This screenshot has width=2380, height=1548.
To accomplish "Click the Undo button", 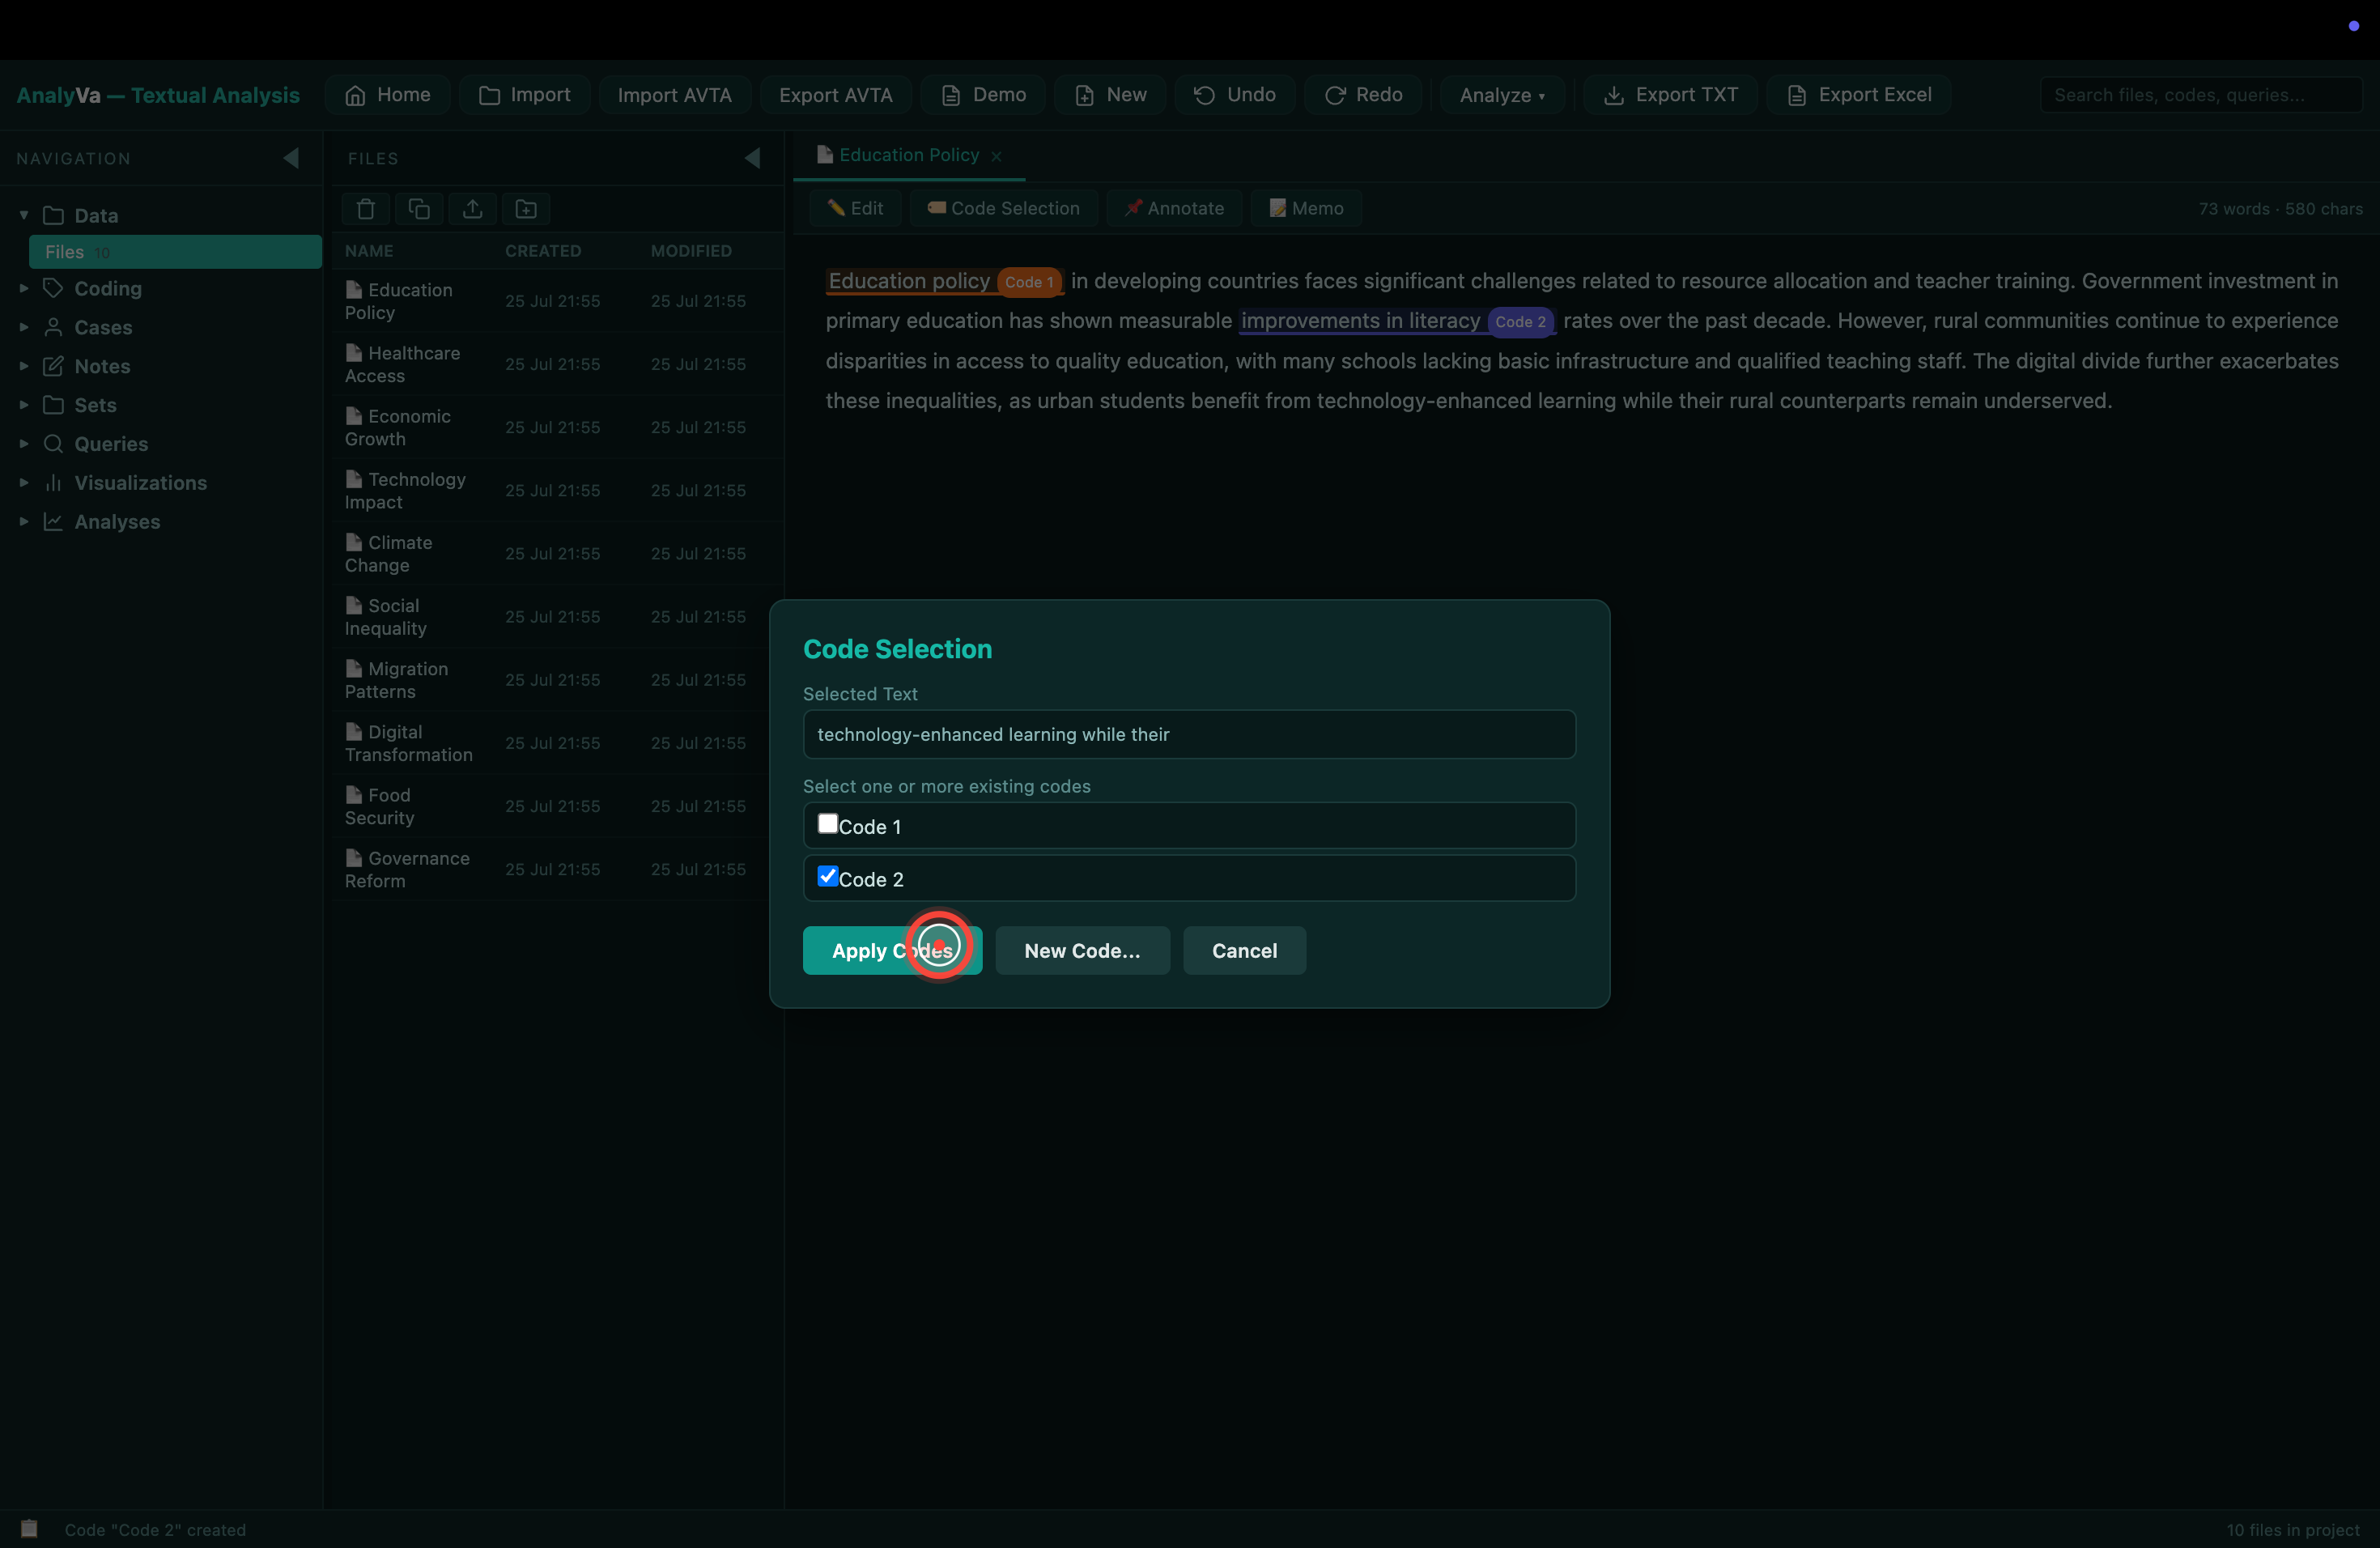I will [1234, 95].
